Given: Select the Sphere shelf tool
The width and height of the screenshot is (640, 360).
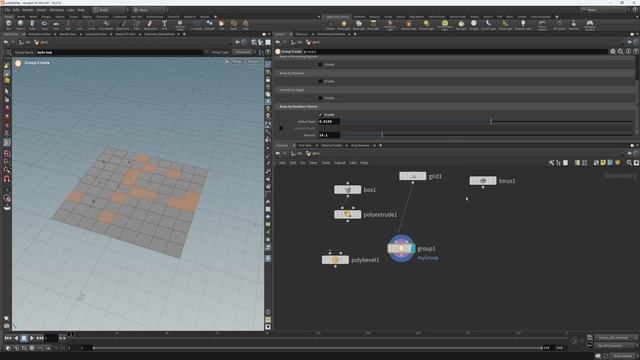Looking at the screenshot, I should [x=20, y=24].
